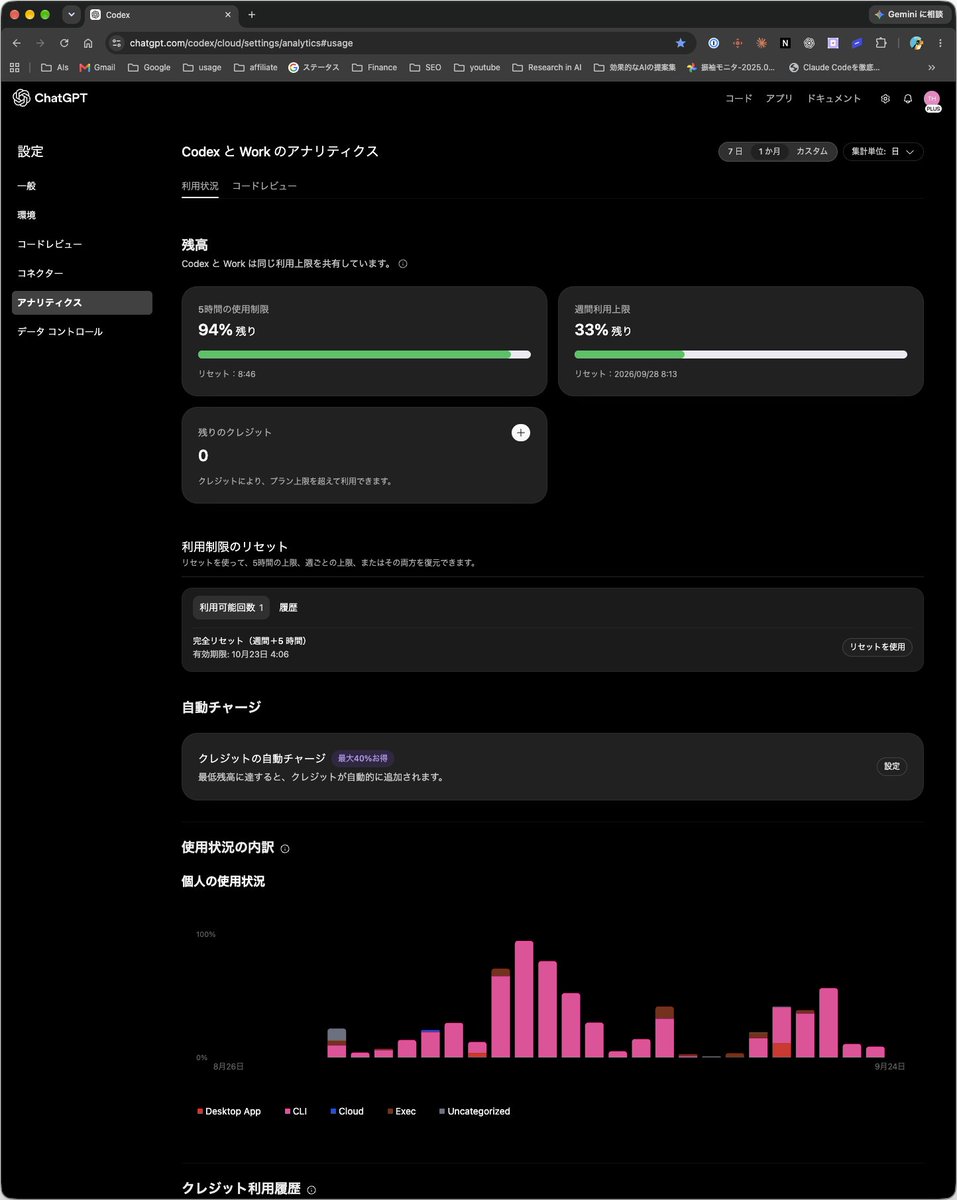Screen dimensions: 957x1200
Task: Switch to the 利用状況 tab
Action: tap(200, 186)
